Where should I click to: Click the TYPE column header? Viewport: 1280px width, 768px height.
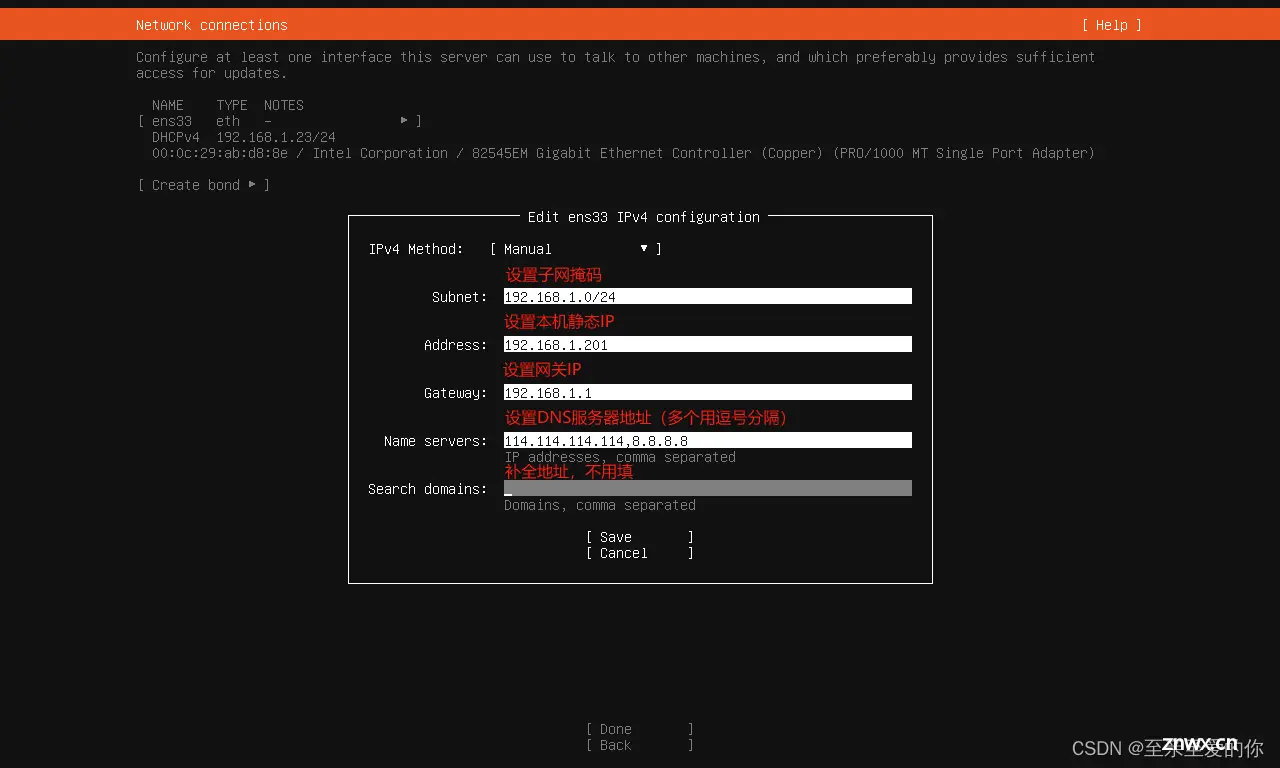coord(232,105)
